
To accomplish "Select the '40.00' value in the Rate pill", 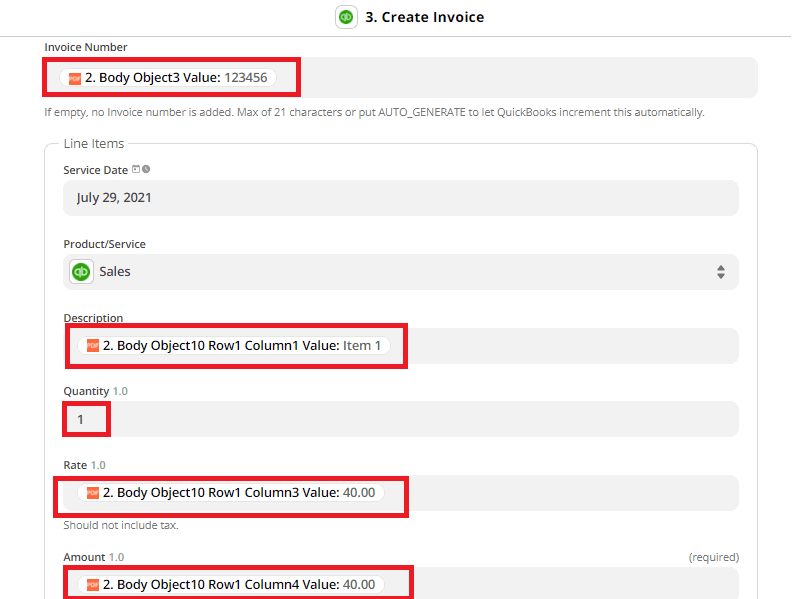I will pyautogui.click(x=359, y=492).
